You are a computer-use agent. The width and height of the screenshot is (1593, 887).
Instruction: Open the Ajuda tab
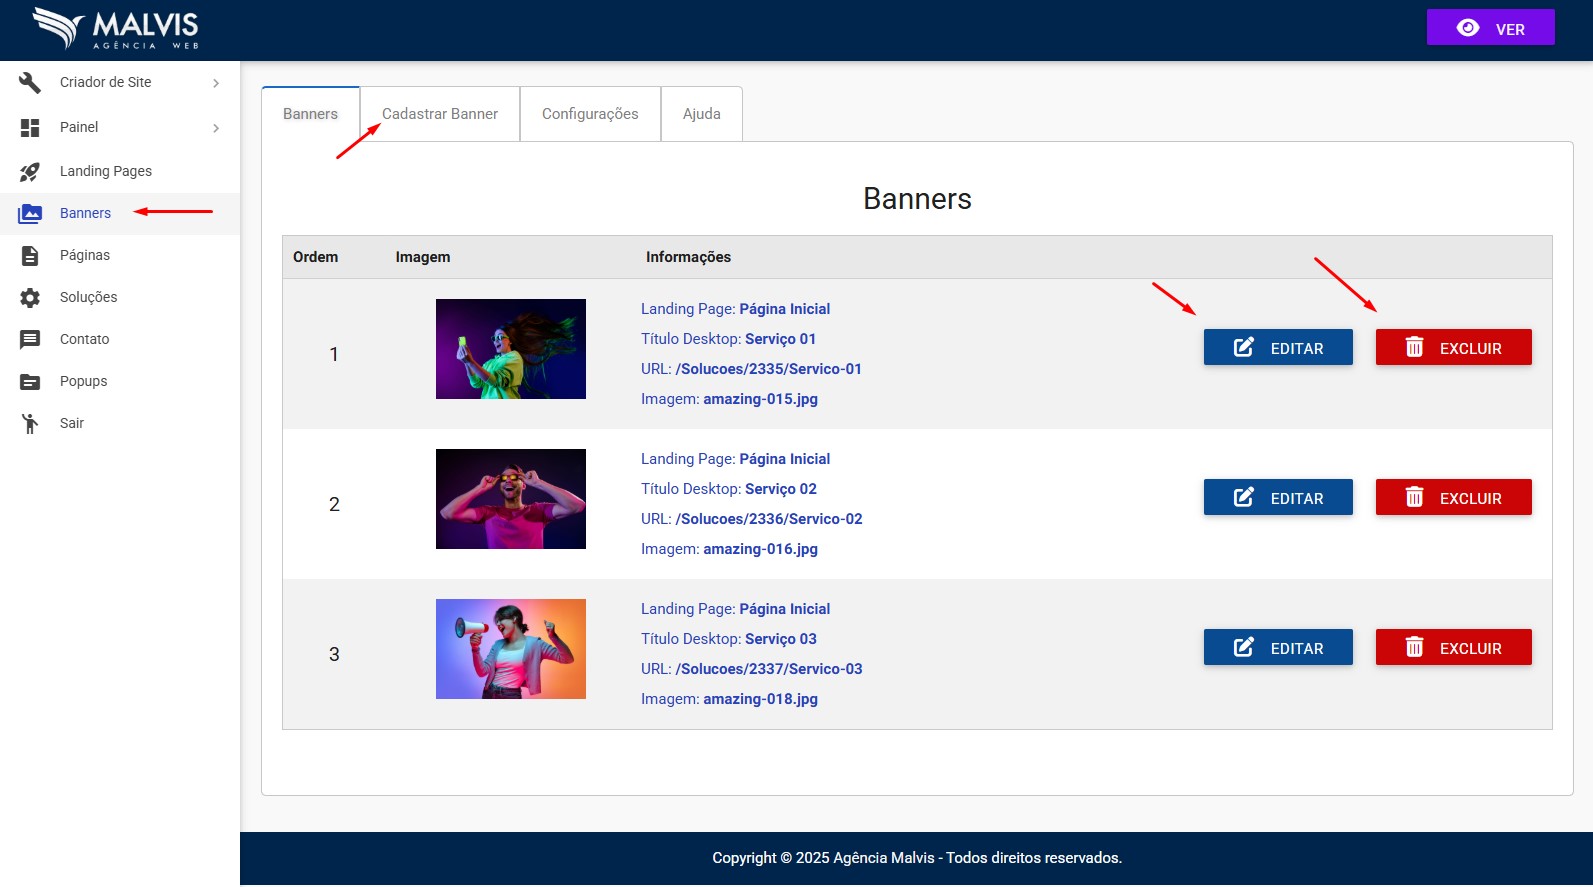[x=701, y=114]
